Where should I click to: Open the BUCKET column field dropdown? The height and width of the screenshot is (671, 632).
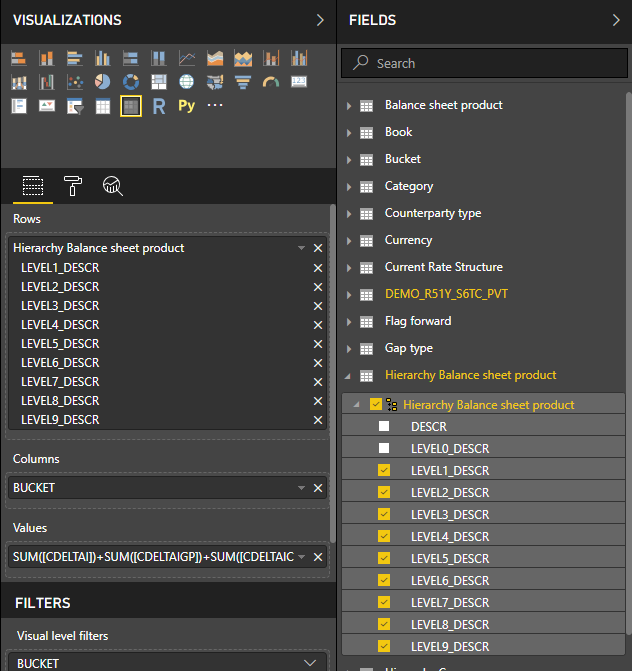pos(301,488)
